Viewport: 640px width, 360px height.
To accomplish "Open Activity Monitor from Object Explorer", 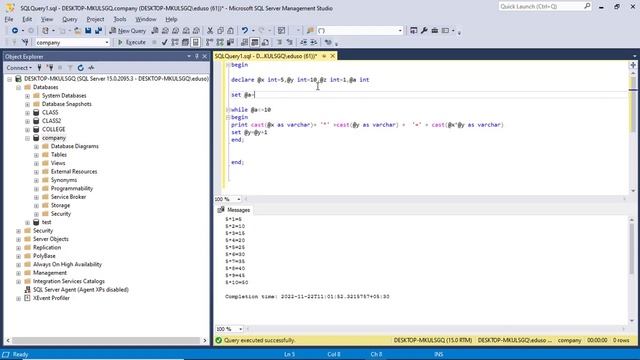I will (x=91, y=68).
